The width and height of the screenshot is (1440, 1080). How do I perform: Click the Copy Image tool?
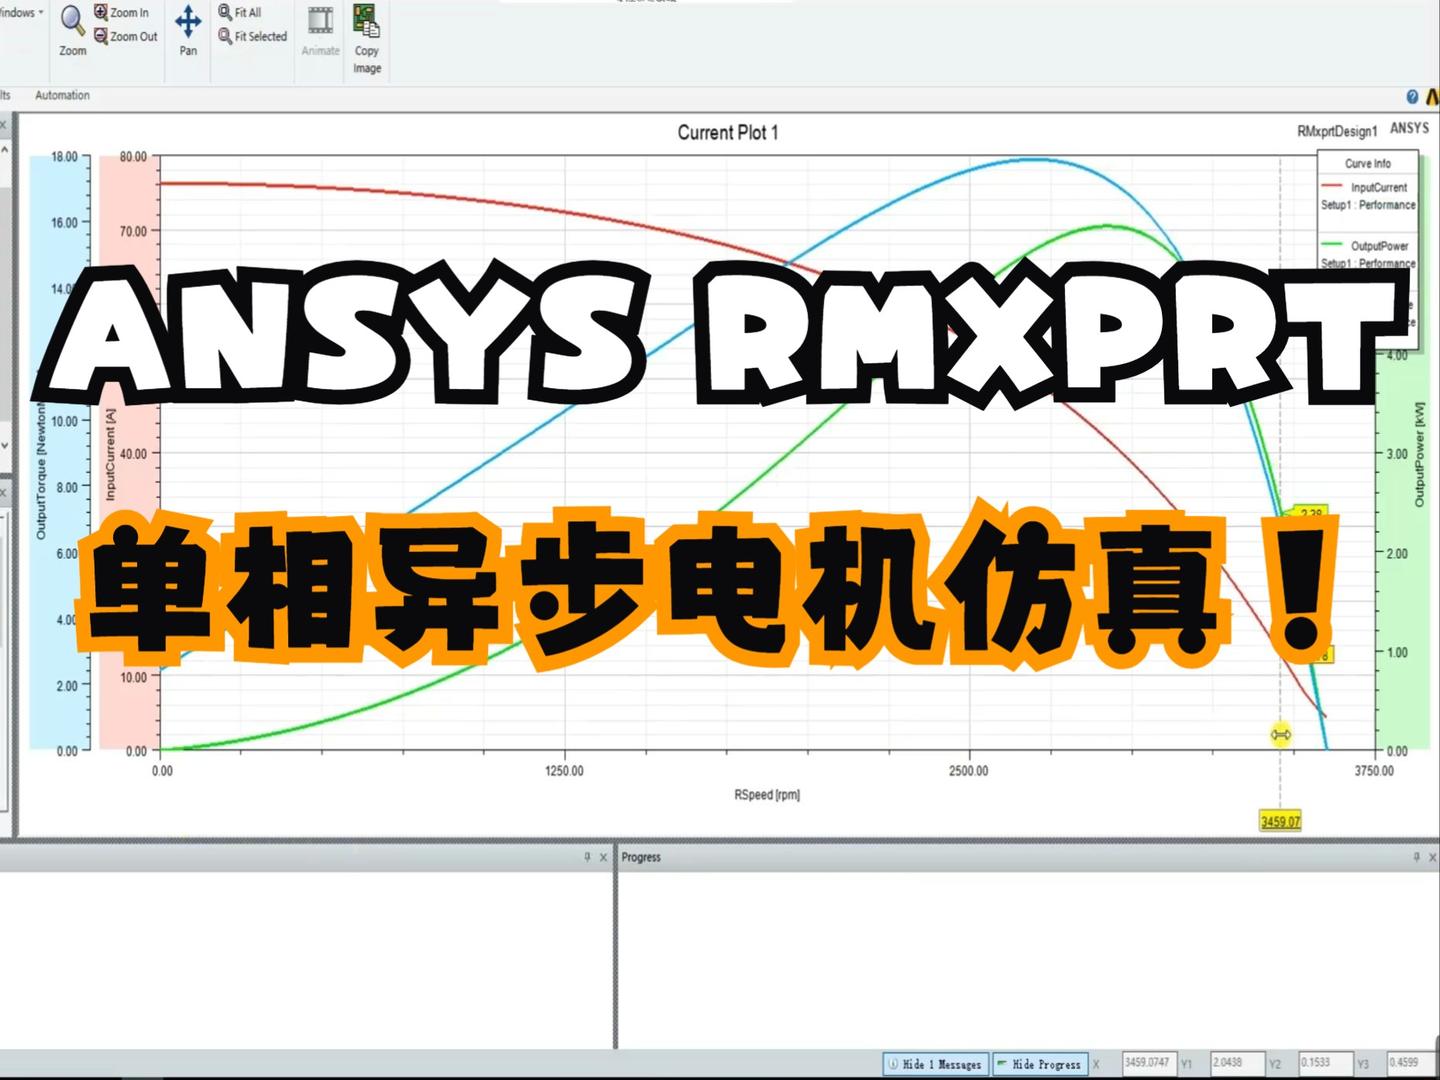coord(366,40)
